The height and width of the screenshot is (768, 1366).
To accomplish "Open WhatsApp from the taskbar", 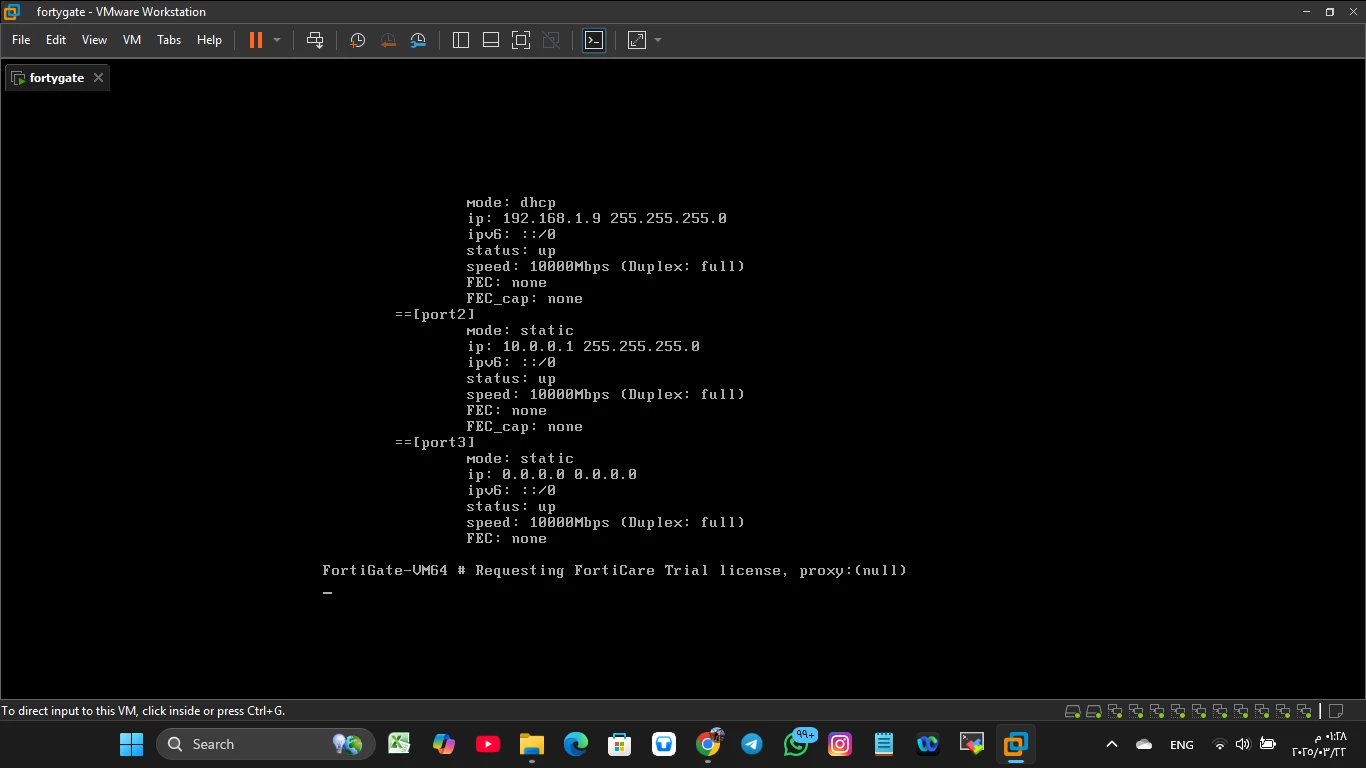I will click(797, 744).
